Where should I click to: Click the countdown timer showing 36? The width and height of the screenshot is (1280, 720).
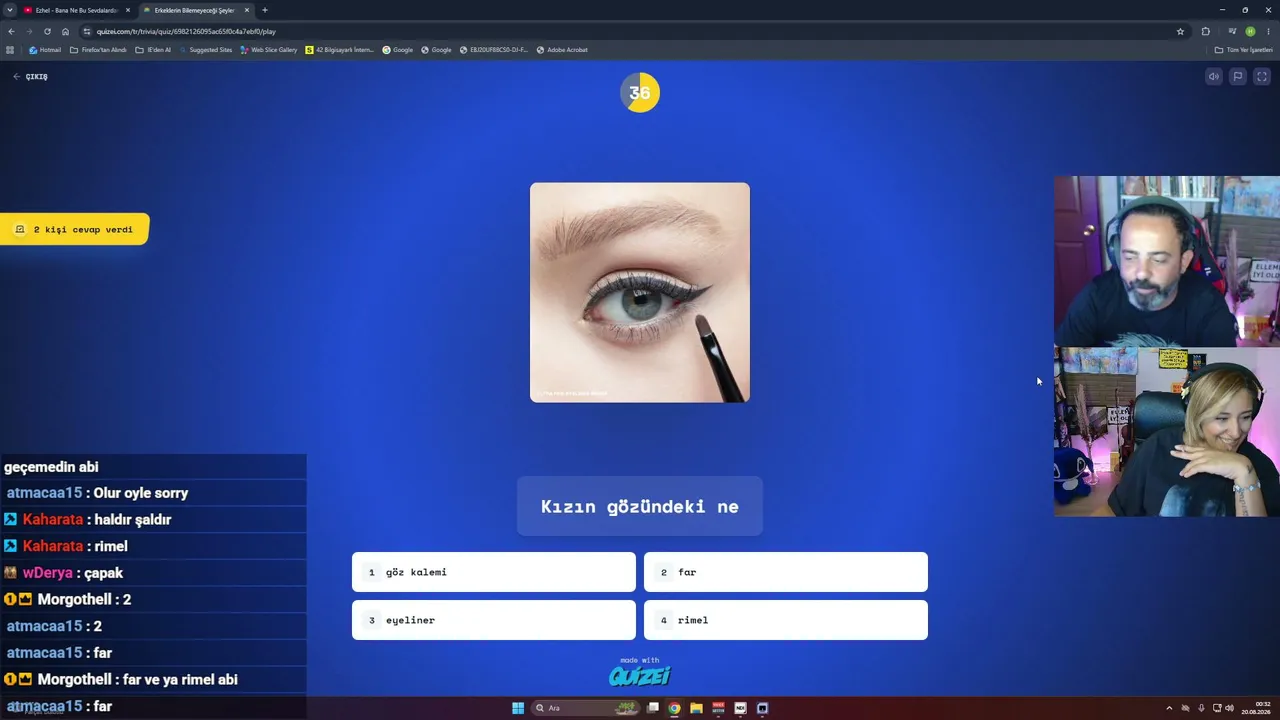[640, 93]
